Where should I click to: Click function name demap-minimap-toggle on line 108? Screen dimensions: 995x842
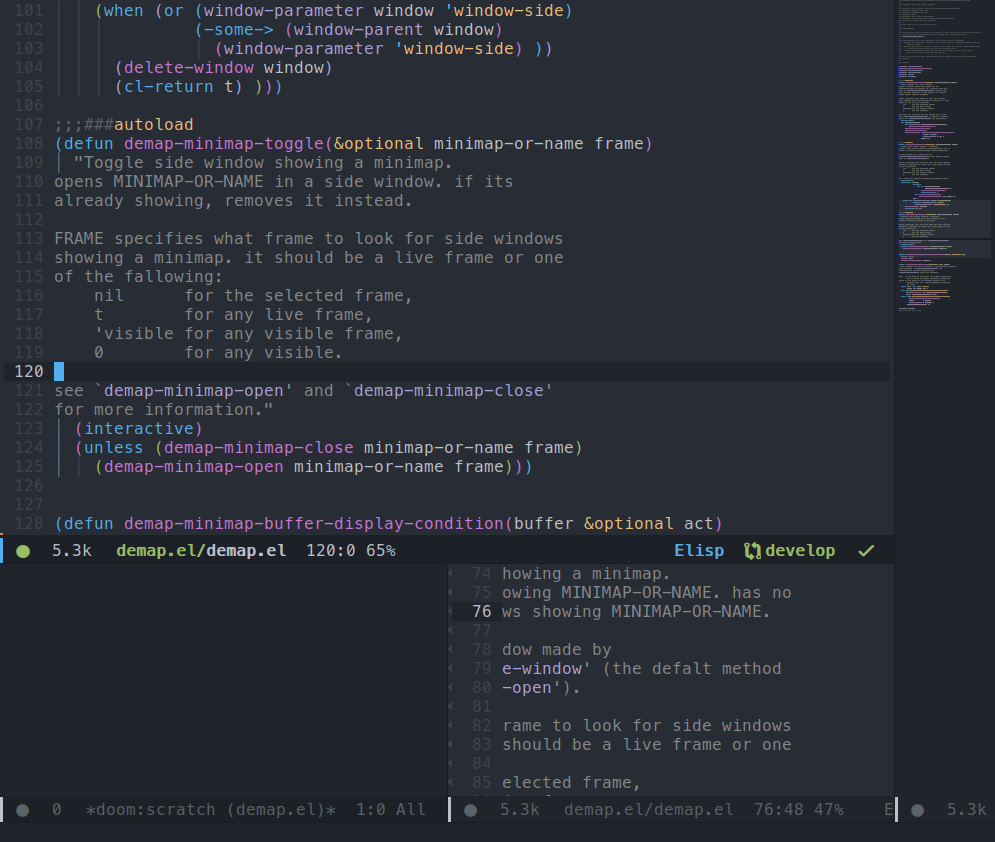[x=224, y=144]
